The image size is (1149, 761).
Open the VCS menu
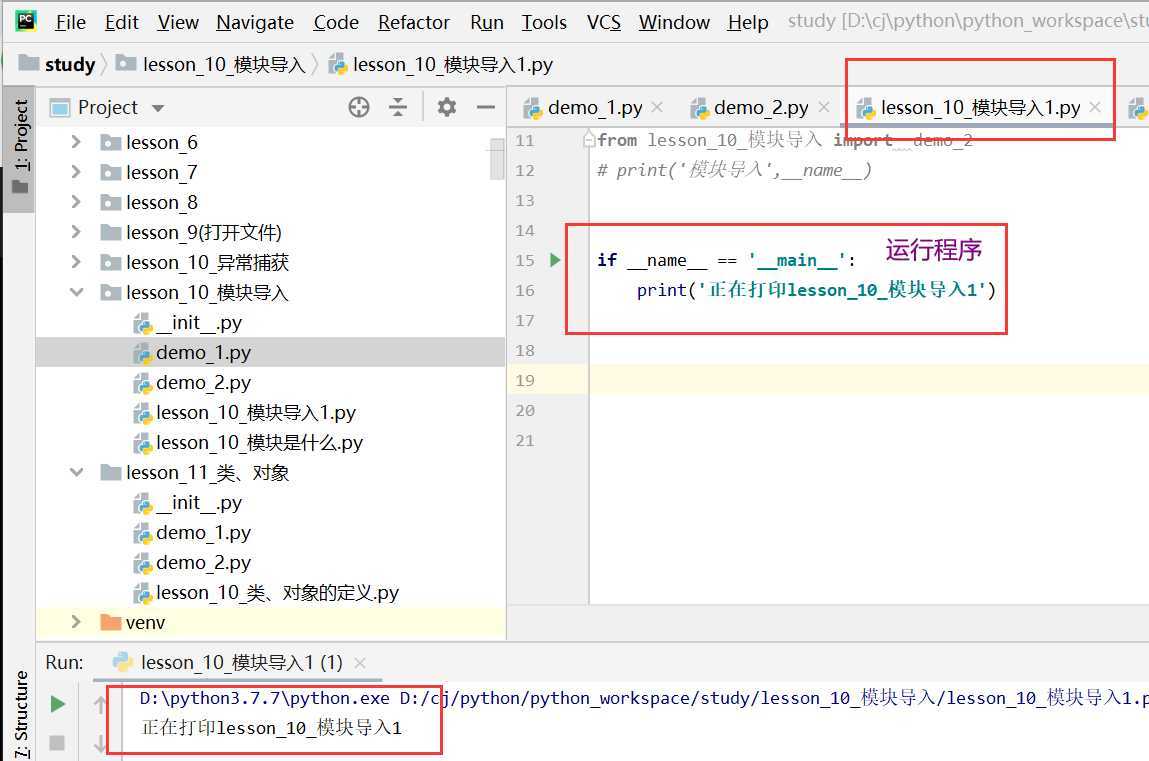point(604,23)
